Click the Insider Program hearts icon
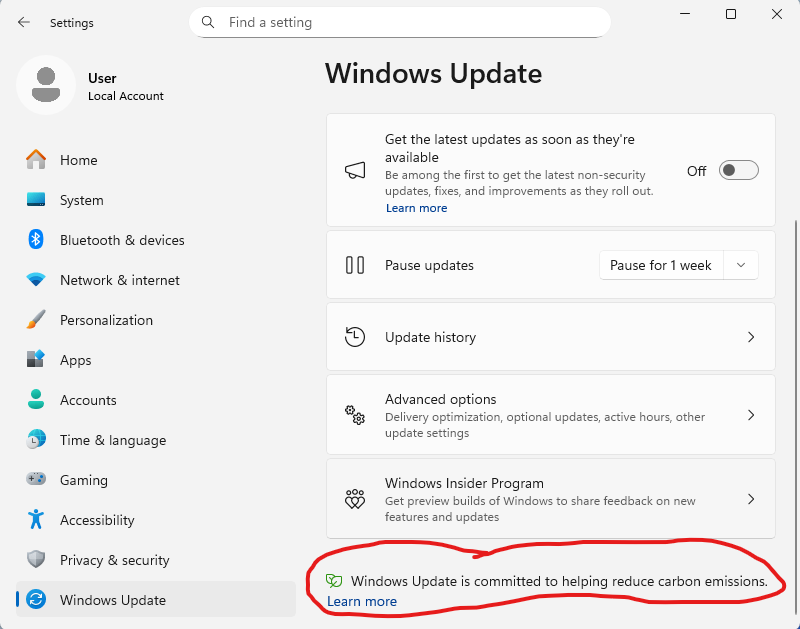Image resolution: width=800 pixels, height=629 pixels. [355, 499]
